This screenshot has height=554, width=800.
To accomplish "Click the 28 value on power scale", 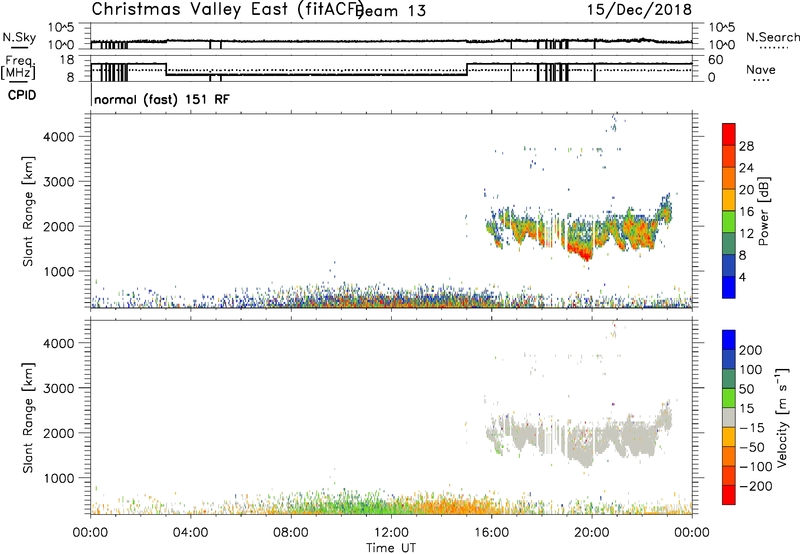I will [x=746, y=146].
